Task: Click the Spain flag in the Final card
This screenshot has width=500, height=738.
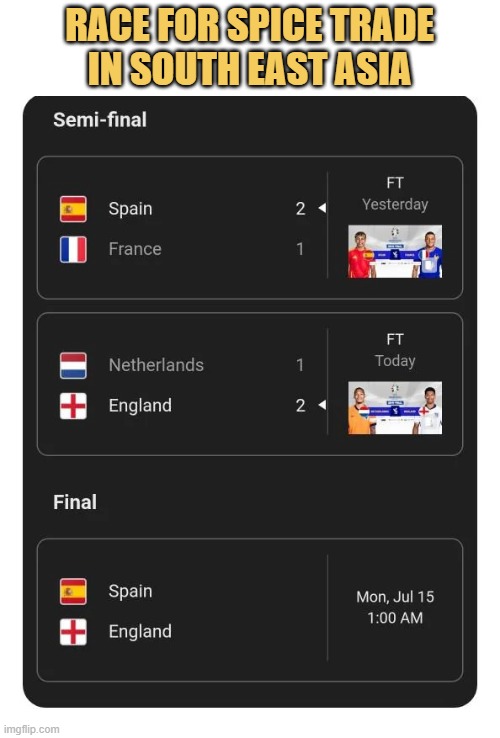Action: tap(73, 591)
